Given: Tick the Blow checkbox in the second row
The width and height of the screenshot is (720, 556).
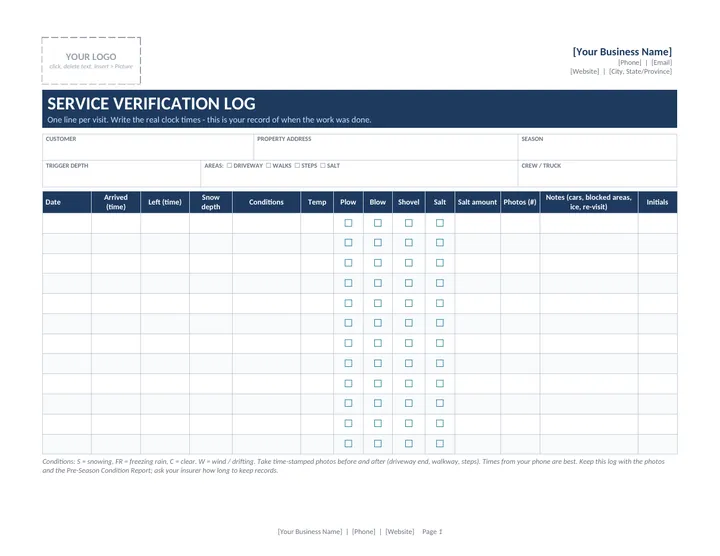Looking at the screenshot, I should click(377, 242).
